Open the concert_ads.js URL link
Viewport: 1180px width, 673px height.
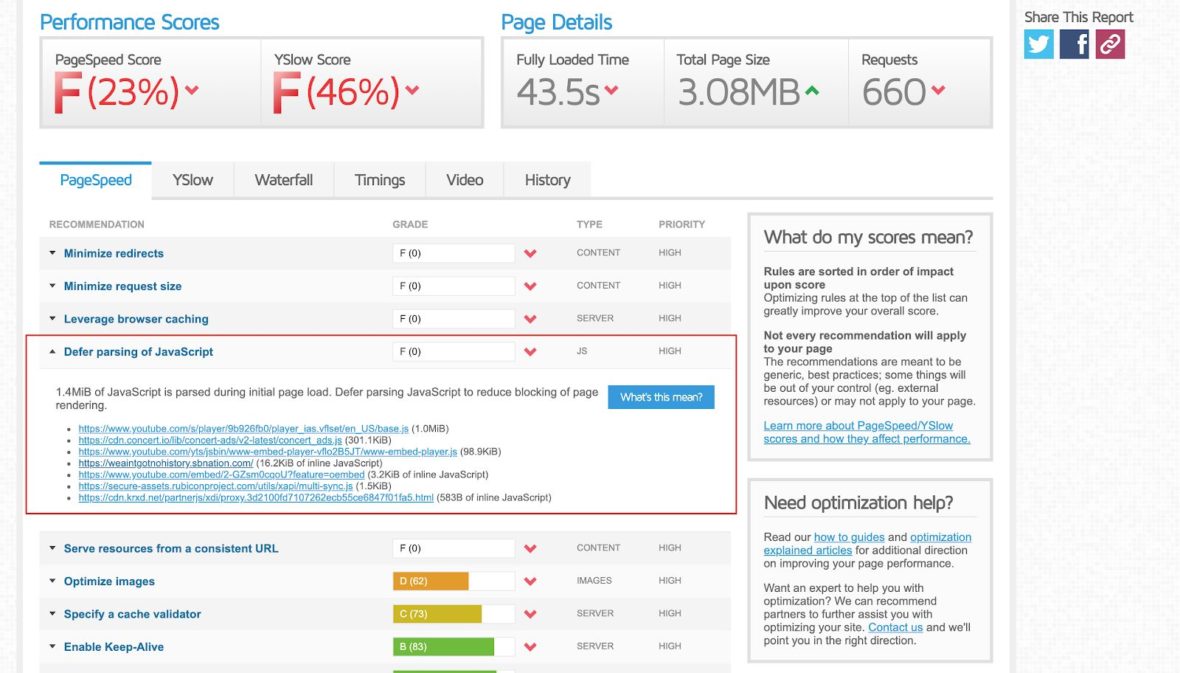point(210,440)
